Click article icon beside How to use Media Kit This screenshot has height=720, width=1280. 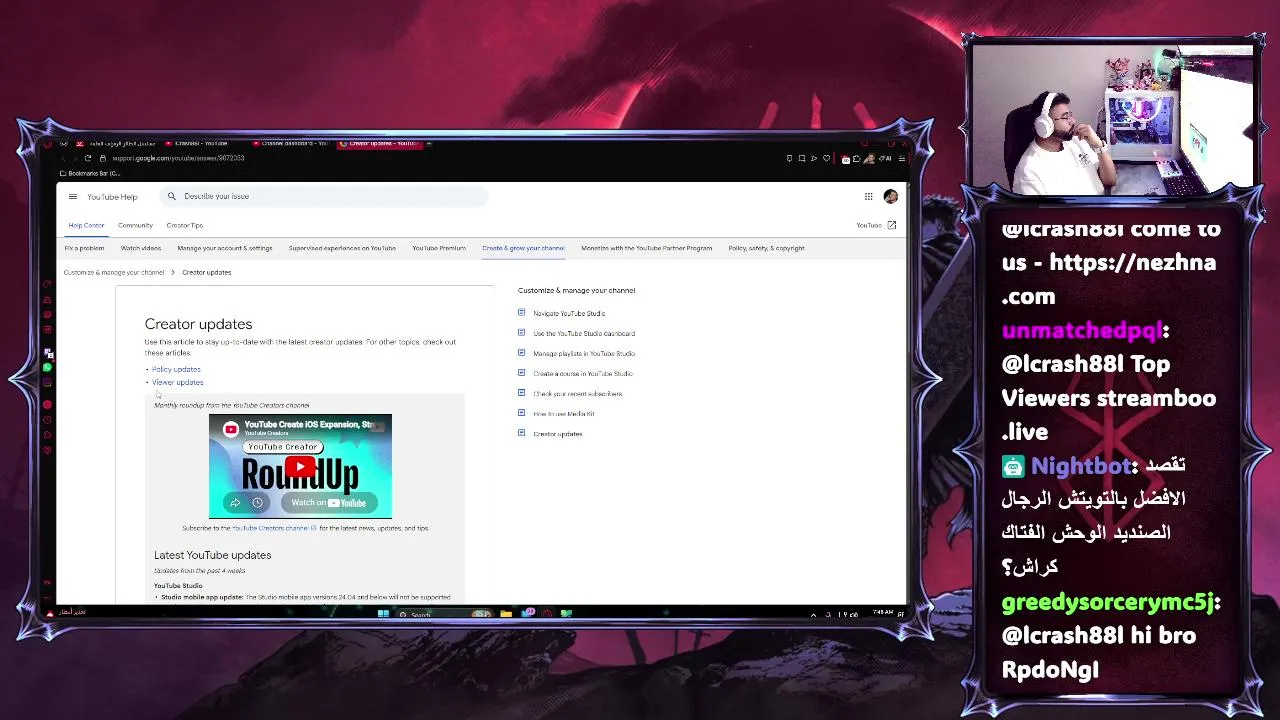[x=521, y=412]
